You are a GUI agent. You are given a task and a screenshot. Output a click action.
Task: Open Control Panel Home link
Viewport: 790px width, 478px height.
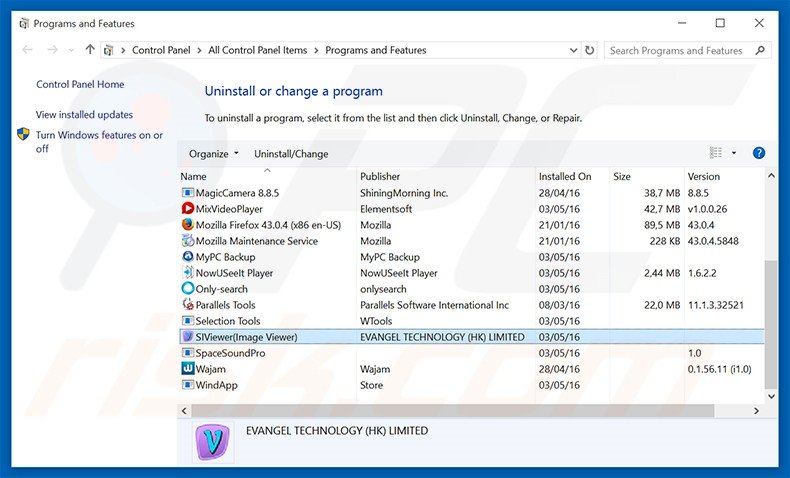coord(80,84)
